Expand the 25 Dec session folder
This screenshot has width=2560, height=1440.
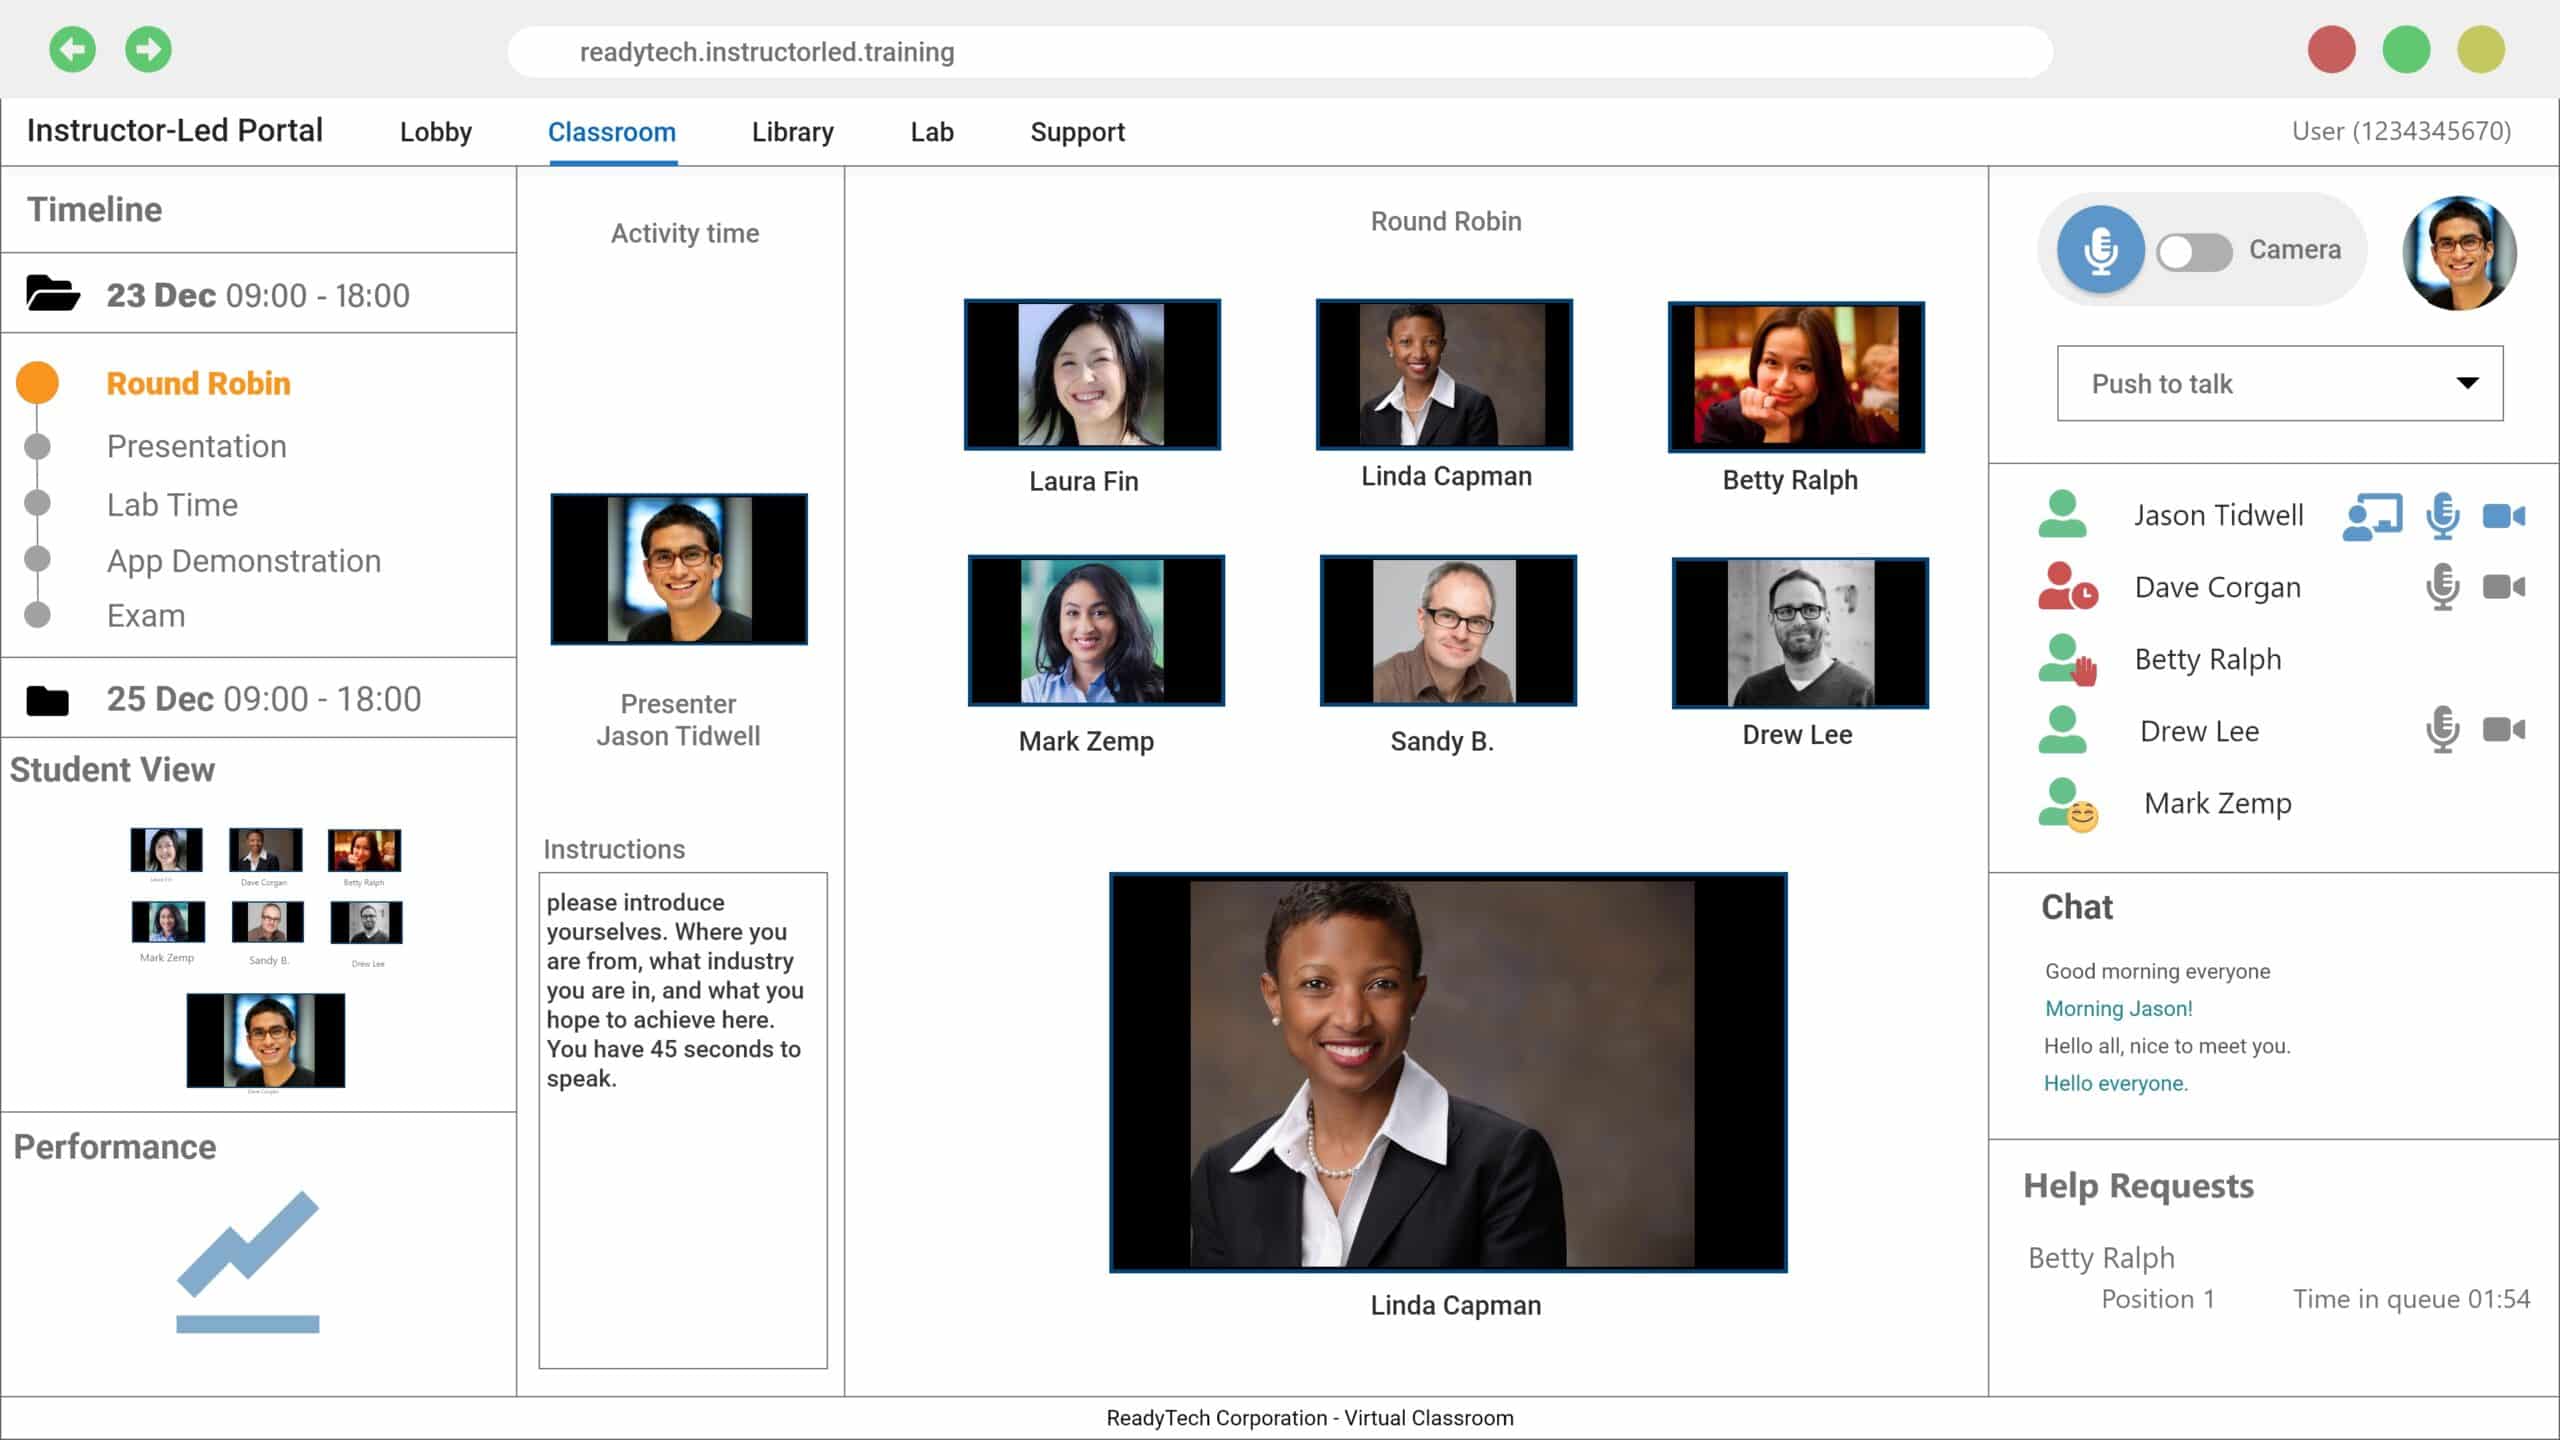pos(48,700)
